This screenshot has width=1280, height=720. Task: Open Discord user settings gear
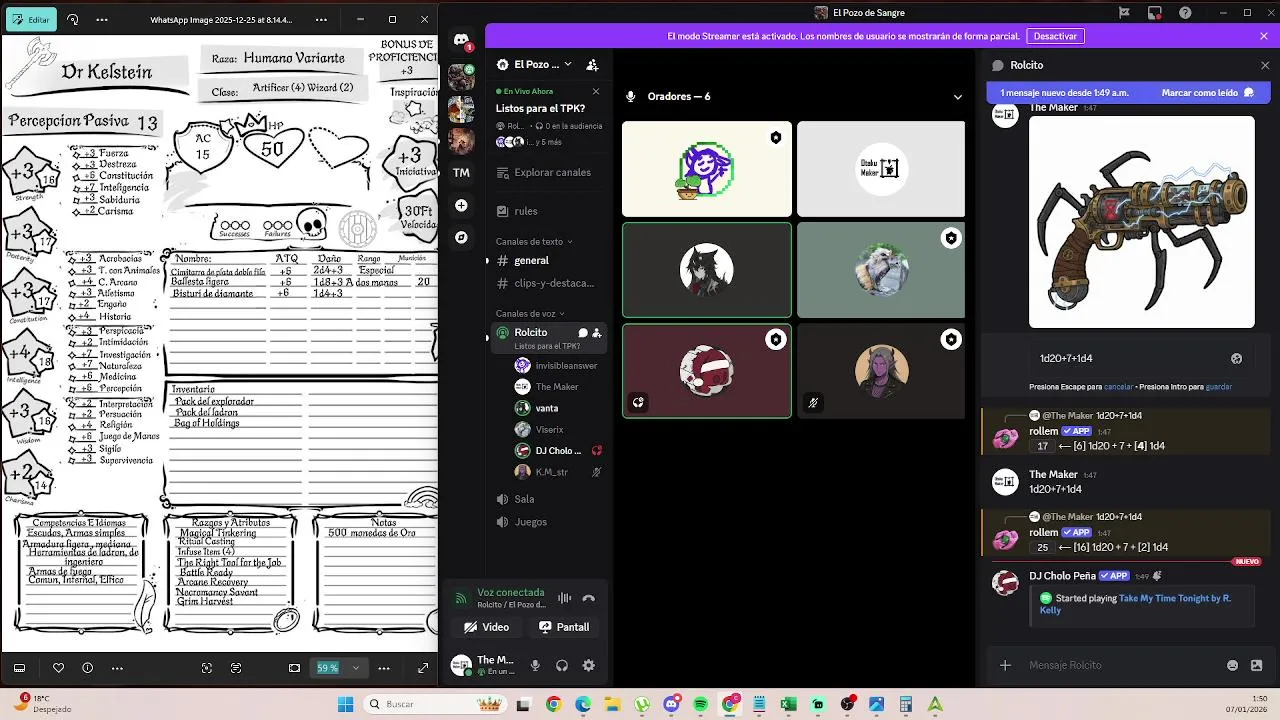(x=589, y=665)
